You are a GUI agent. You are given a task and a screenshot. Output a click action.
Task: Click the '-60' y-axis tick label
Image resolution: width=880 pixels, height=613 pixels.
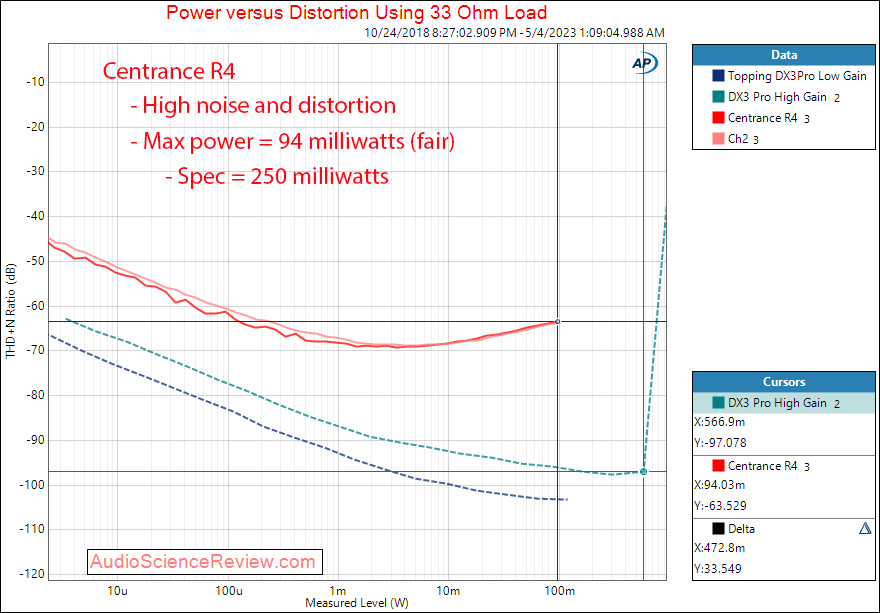(x=35, y=306)
